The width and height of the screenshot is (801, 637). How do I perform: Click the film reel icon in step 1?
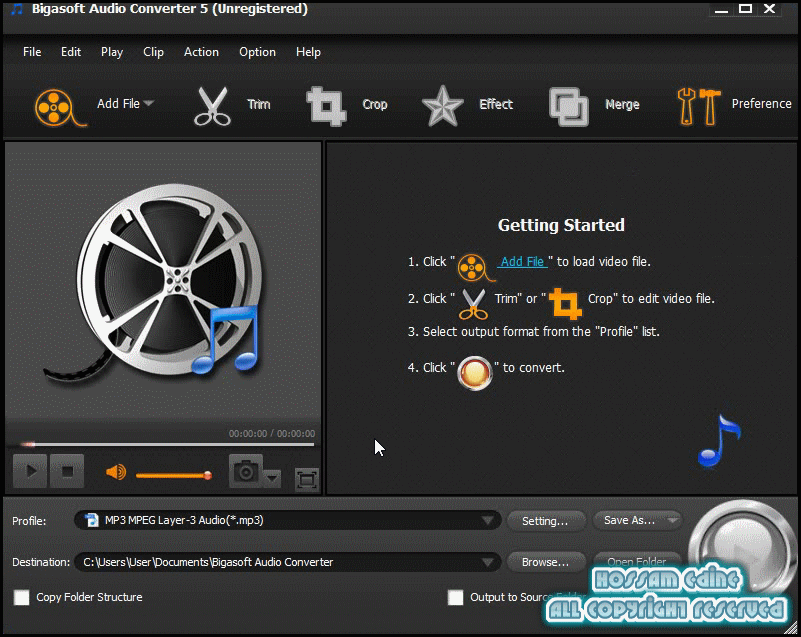coord(475,268)
